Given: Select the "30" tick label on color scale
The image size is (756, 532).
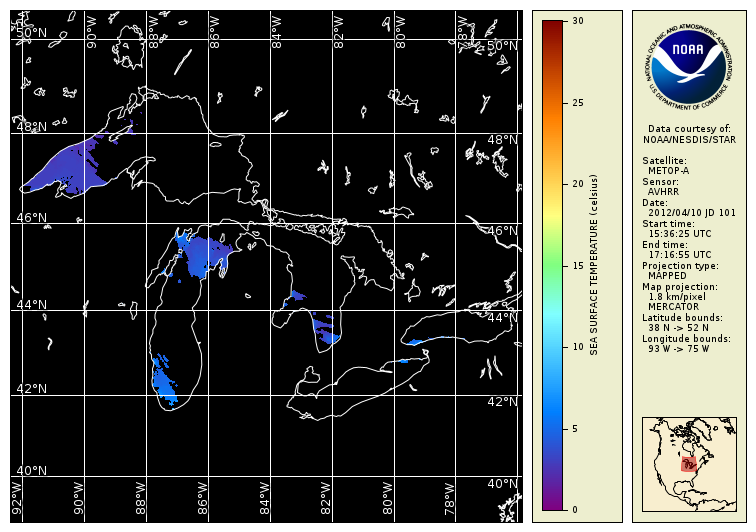Looking at the screenshot, I should click(578, 21).
